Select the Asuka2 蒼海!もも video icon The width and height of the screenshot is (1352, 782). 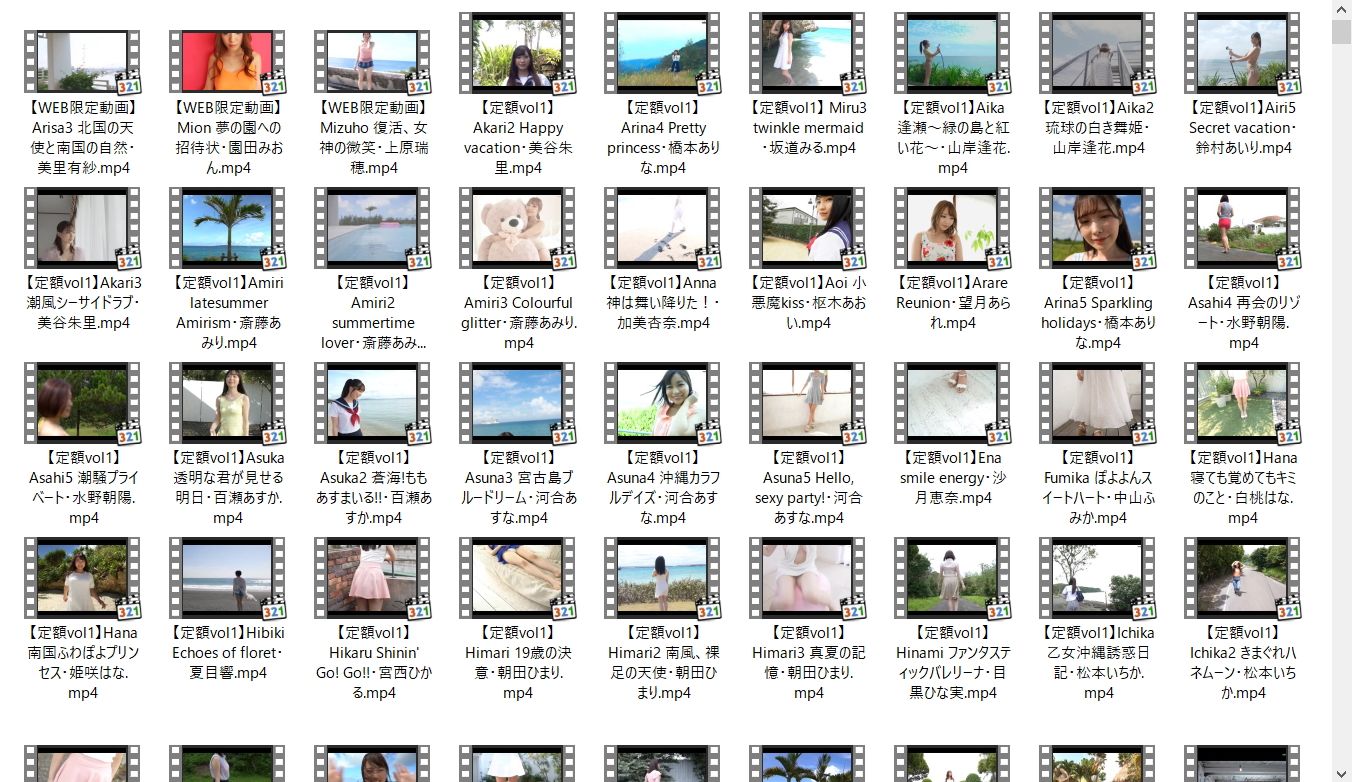372,403
